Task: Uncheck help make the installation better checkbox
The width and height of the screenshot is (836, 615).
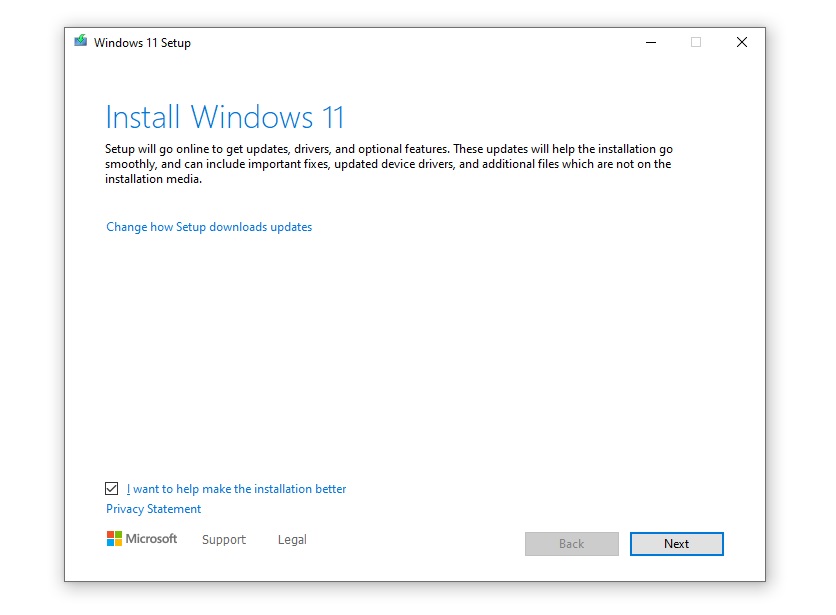Action: pos(111,488)
